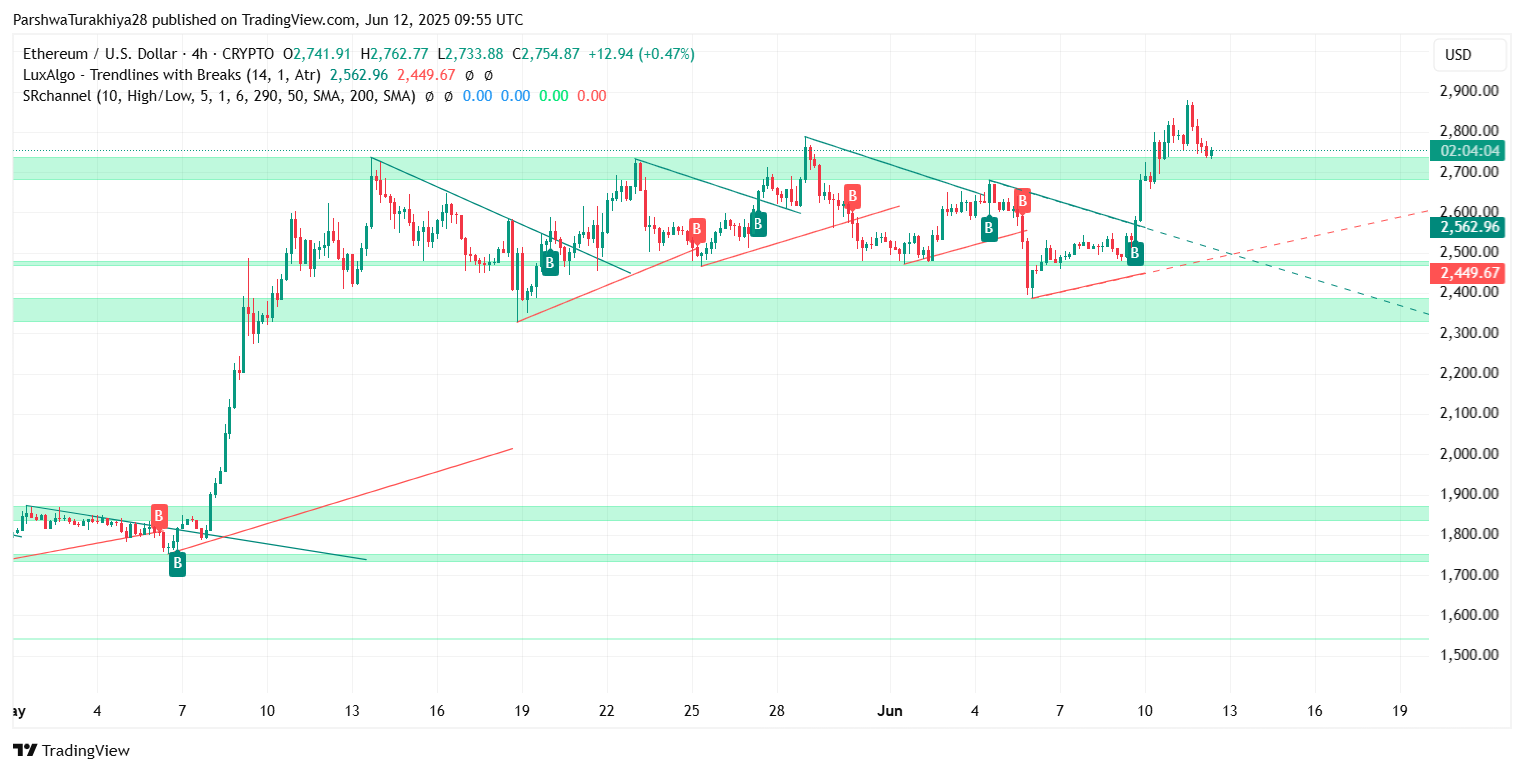The height and width of the screenshot is (772, 1524).
Task: Select the green B break marker near May 20
Action: [x=549, y=263]
